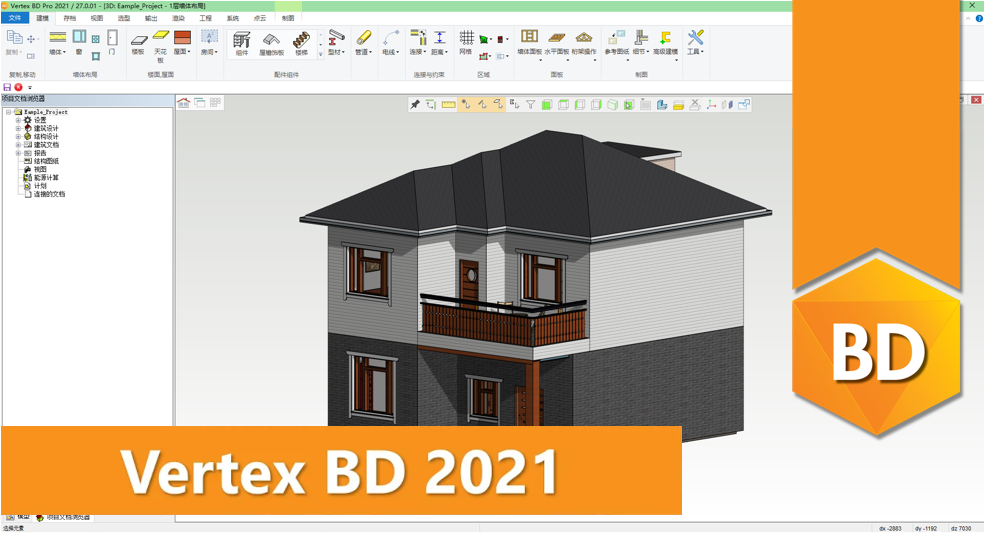Open the 工程 ribbon tab
The width and height of the screenshot is (985, 533).
click(205, 18)
